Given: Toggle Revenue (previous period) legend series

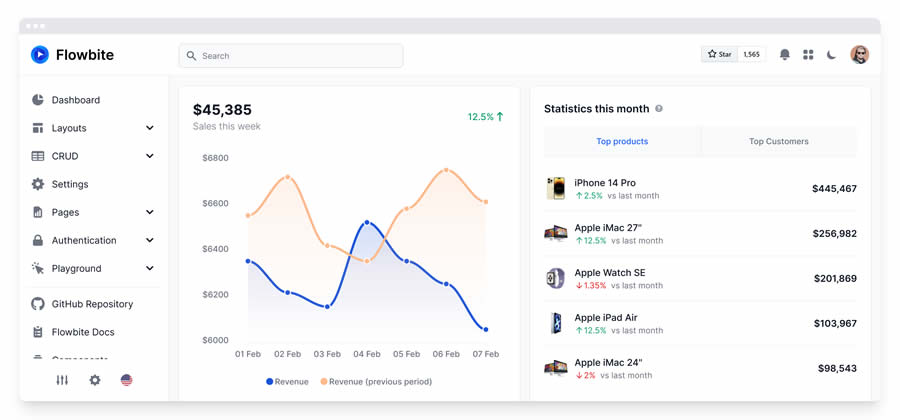Looking at the screenshot, I should (x=376, y=381).
